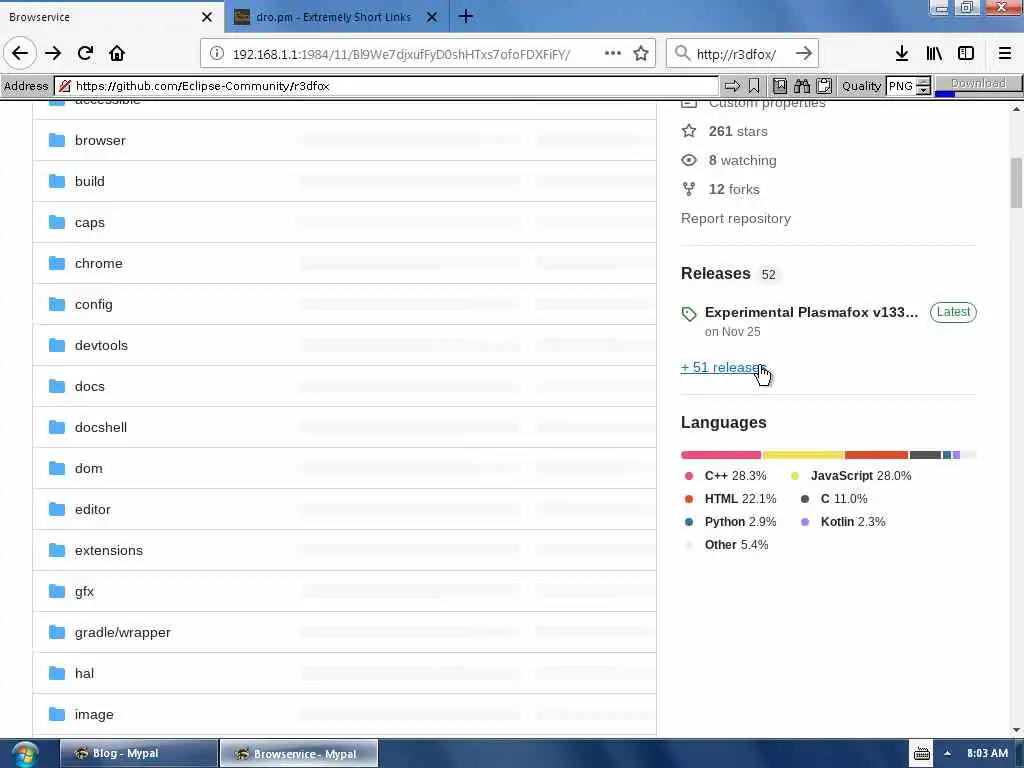Open the 12 forks link
Image resolution: width=1024 pixels, height=768 pixels.
(x=734, y=189)
